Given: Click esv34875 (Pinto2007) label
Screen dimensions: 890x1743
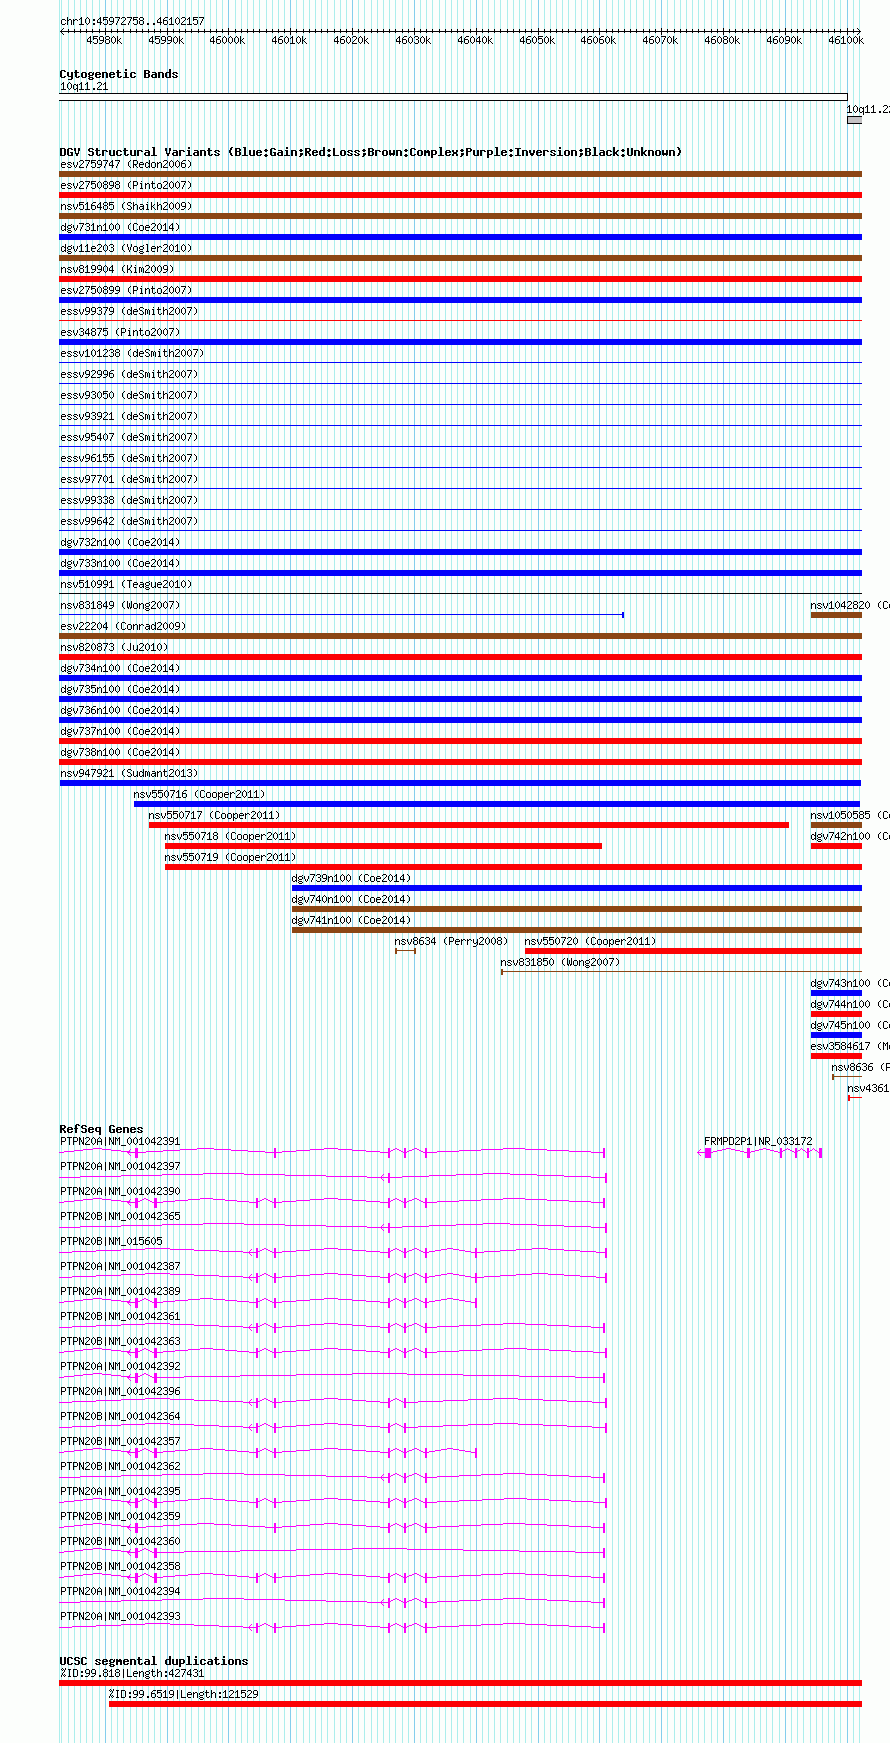Looking at the screenshot, I should (120, 332).
